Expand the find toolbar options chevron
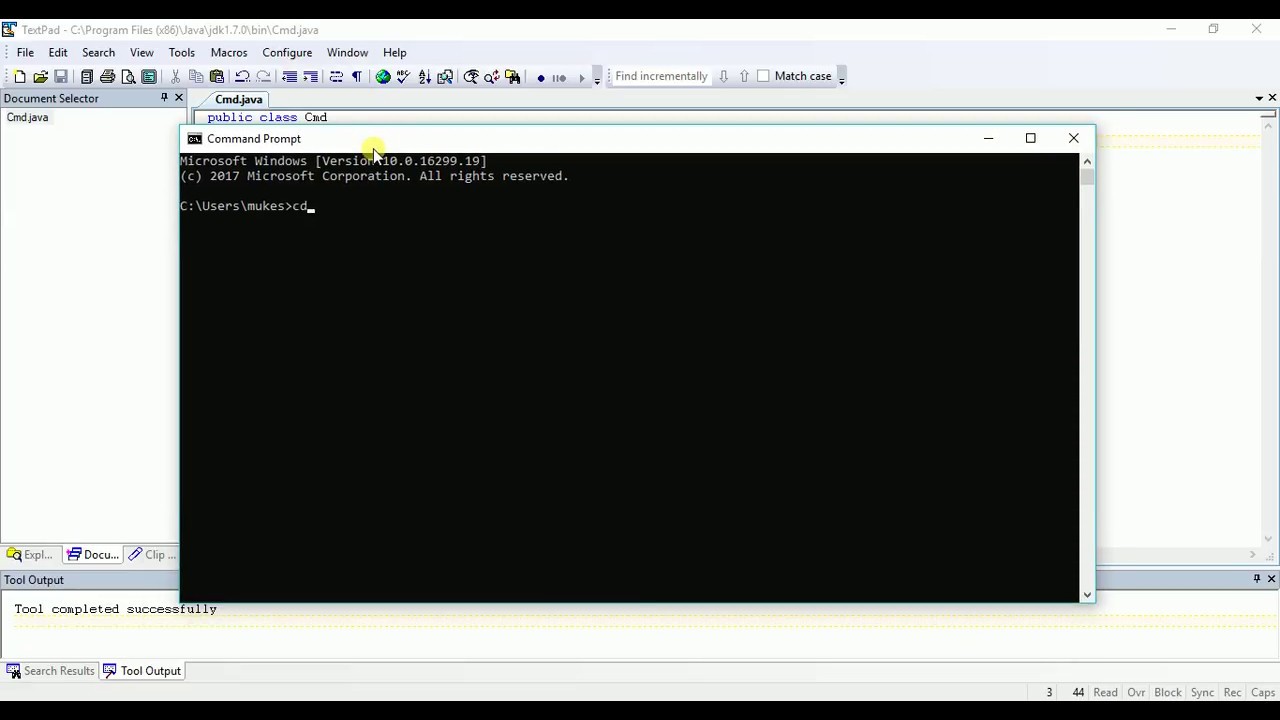The height and width of the screenshot is (720, 1280). (x=842, y=77)
